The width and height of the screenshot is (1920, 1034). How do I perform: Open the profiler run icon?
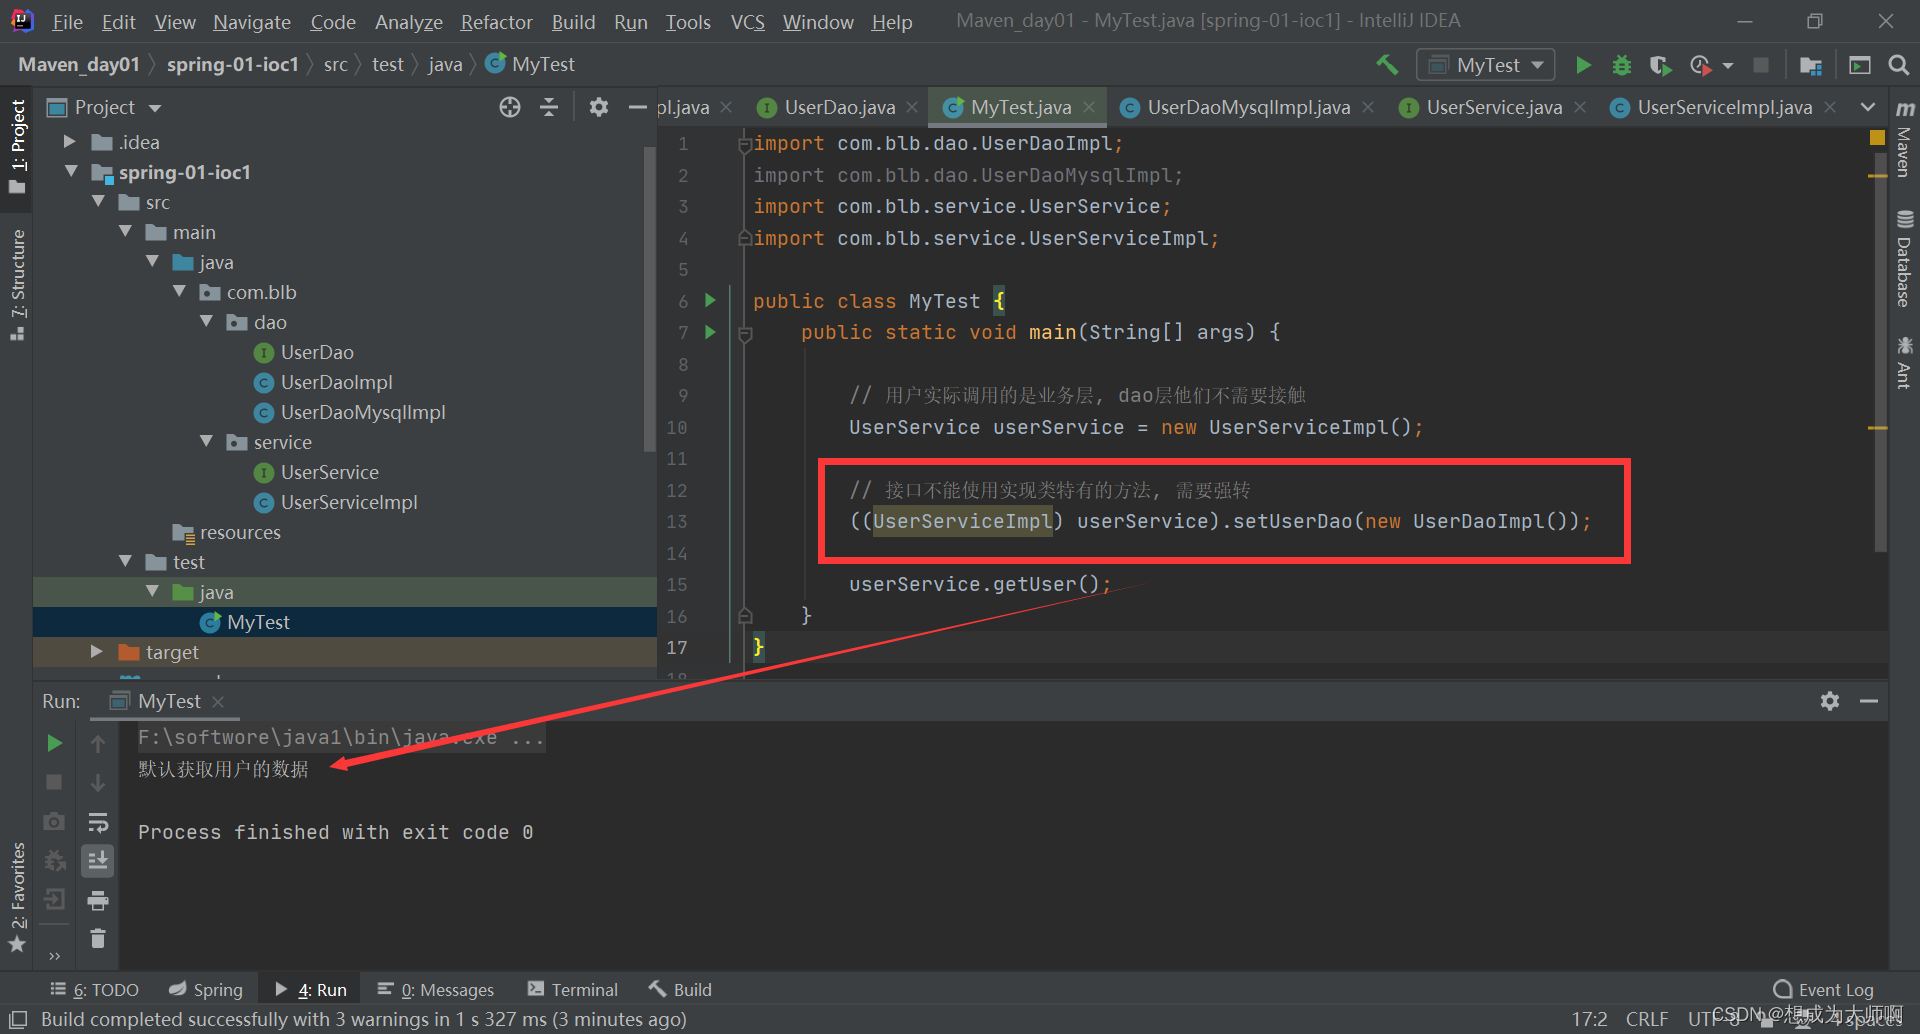pyautogui.click(x=1700, y=65)
